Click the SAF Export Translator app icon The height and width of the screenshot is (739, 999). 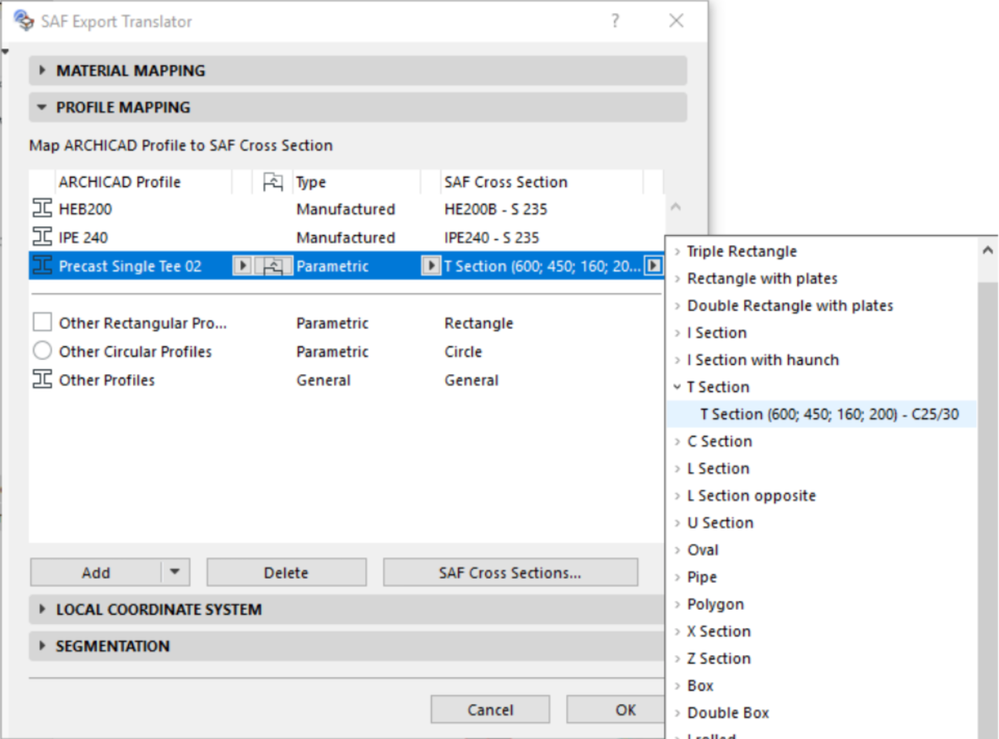pos(23,20)
